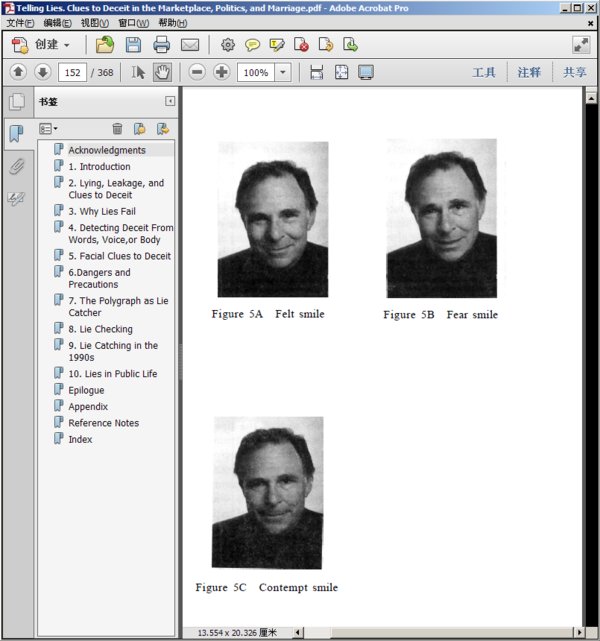Click the page number field 152

click(x=72, y=72)
